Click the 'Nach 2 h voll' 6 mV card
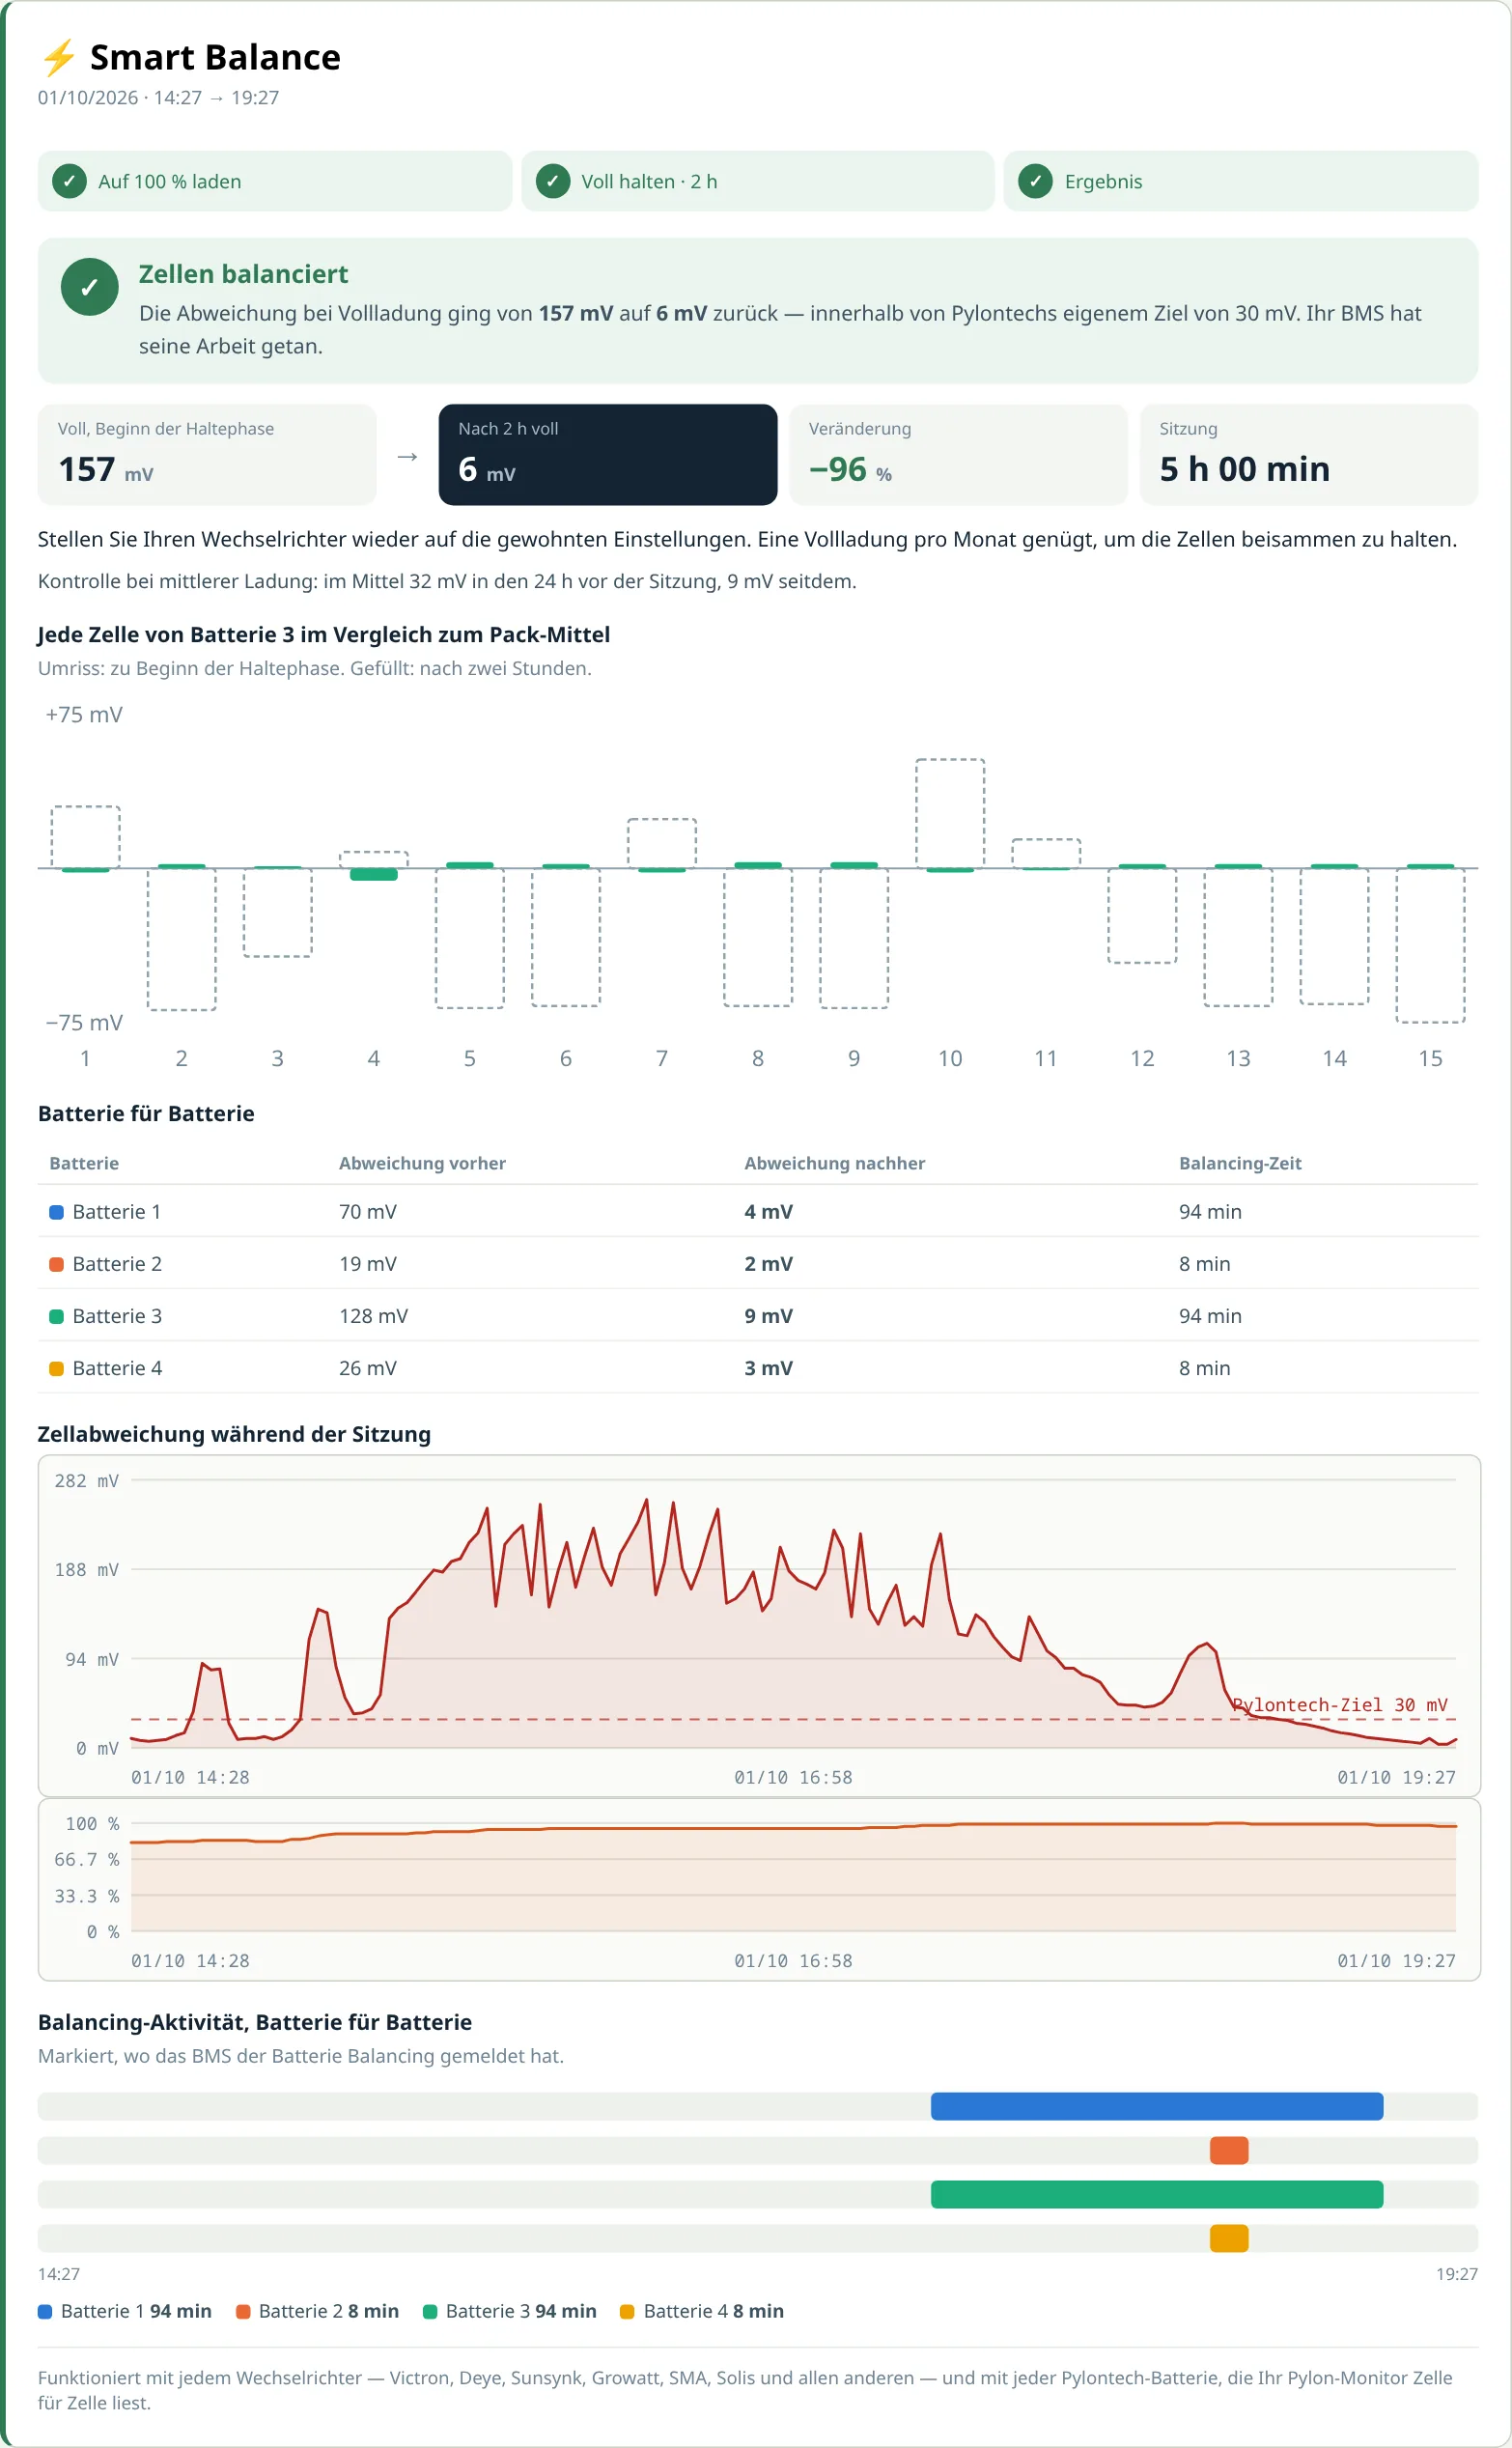This screenshot has height=2448, width=1512. point(608,454)
